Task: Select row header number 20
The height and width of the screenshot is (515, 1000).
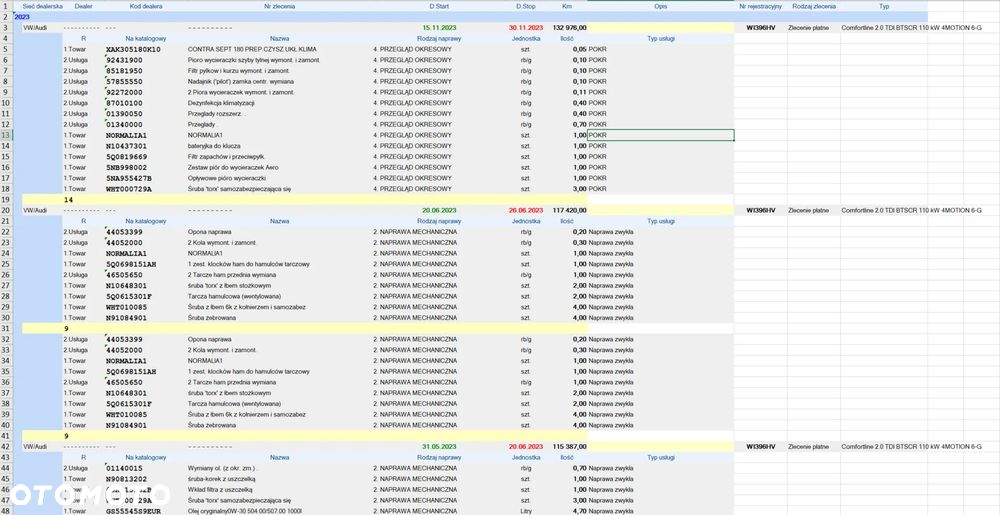Action: click(x=6, y=210)
